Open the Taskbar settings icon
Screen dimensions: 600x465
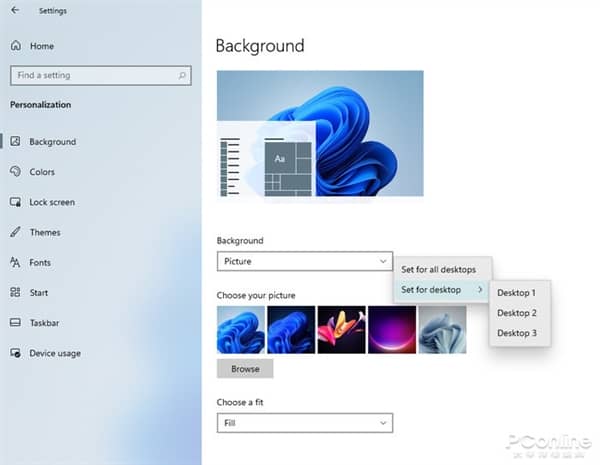point(15,323)
